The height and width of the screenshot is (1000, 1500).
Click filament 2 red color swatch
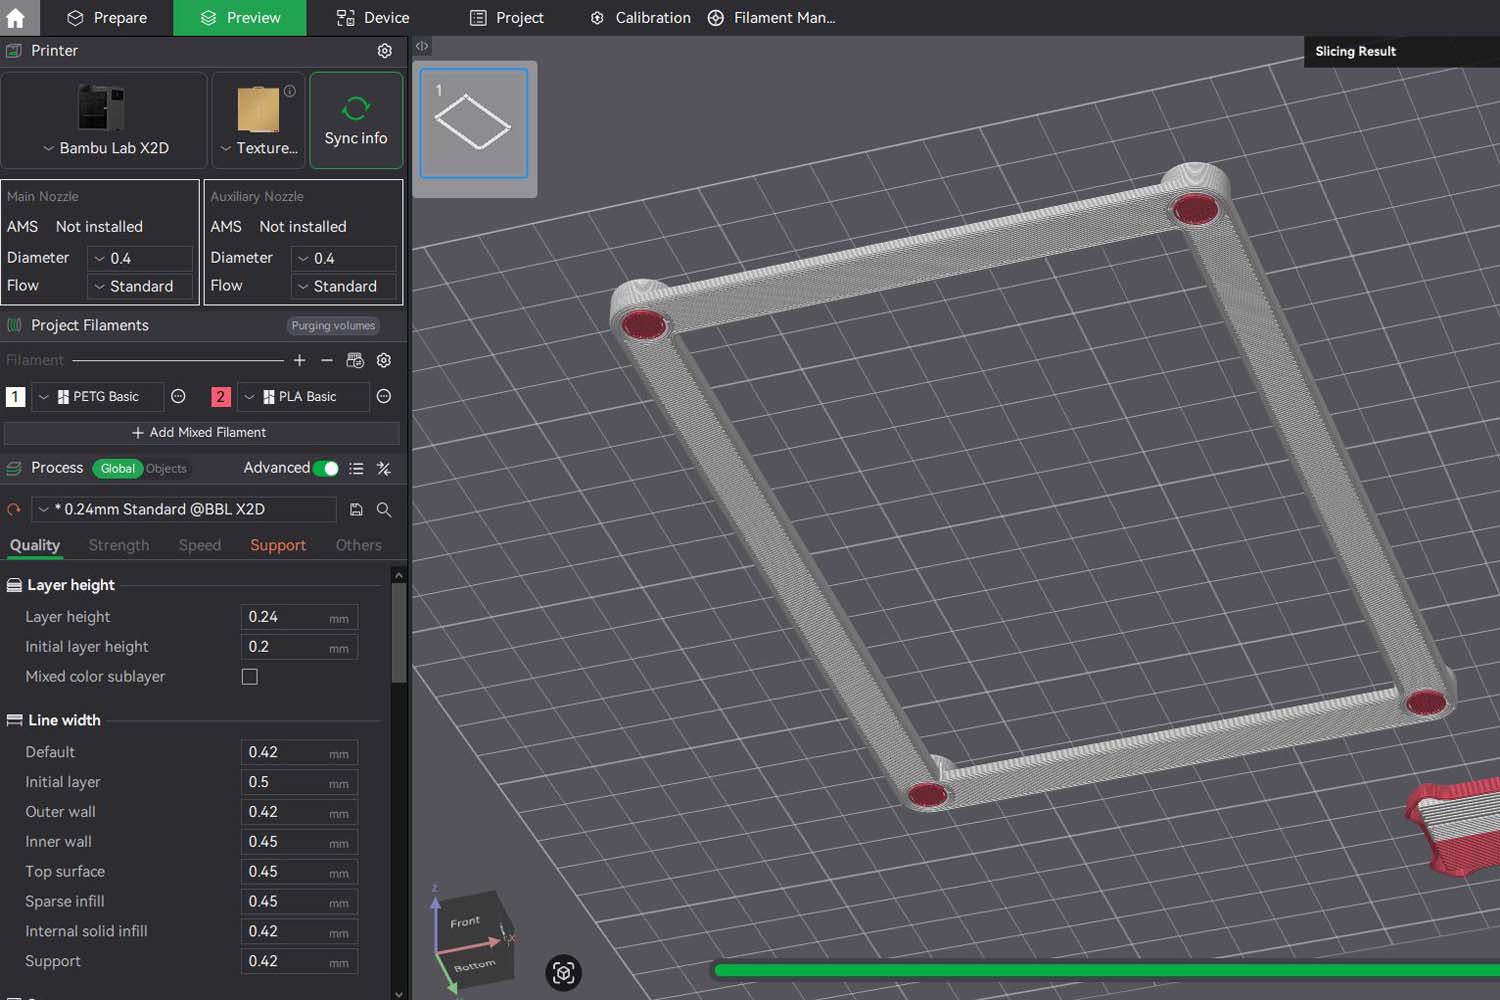click(221, 397)
